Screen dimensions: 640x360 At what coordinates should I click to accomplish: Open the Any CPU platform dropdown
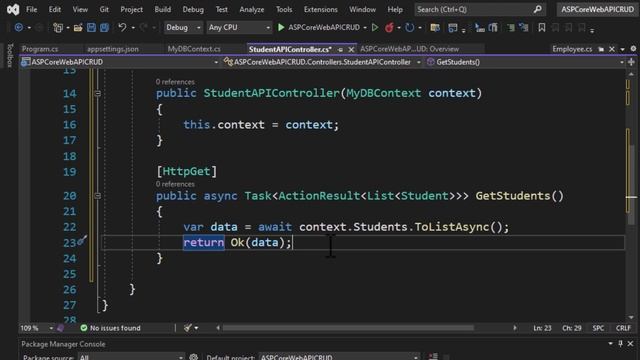pos(239,27)
